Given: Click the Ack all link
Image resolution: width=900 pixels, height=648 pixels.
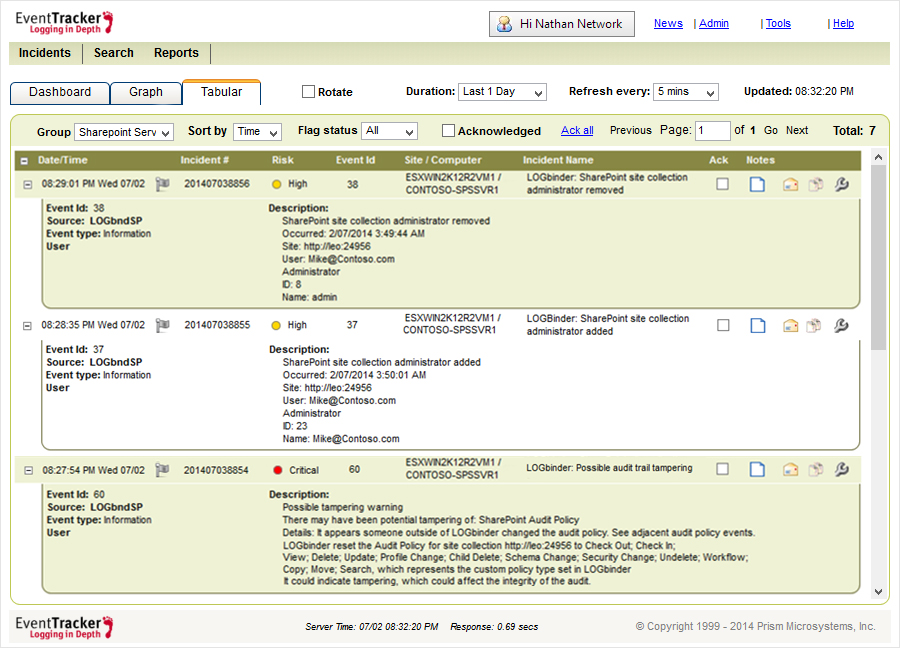Looking at the screenshot, I should [x=577, y=130].
